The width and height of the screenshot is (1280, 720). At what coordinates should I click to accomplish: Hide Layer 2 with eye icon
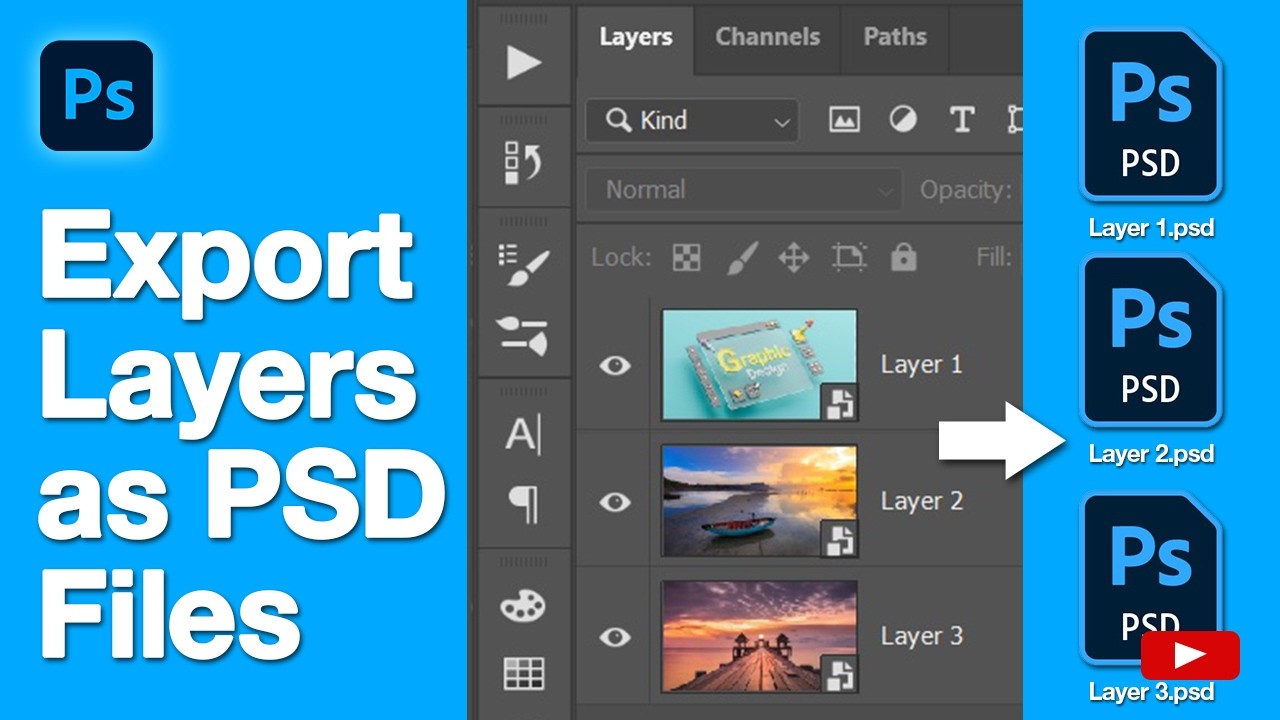615,501
